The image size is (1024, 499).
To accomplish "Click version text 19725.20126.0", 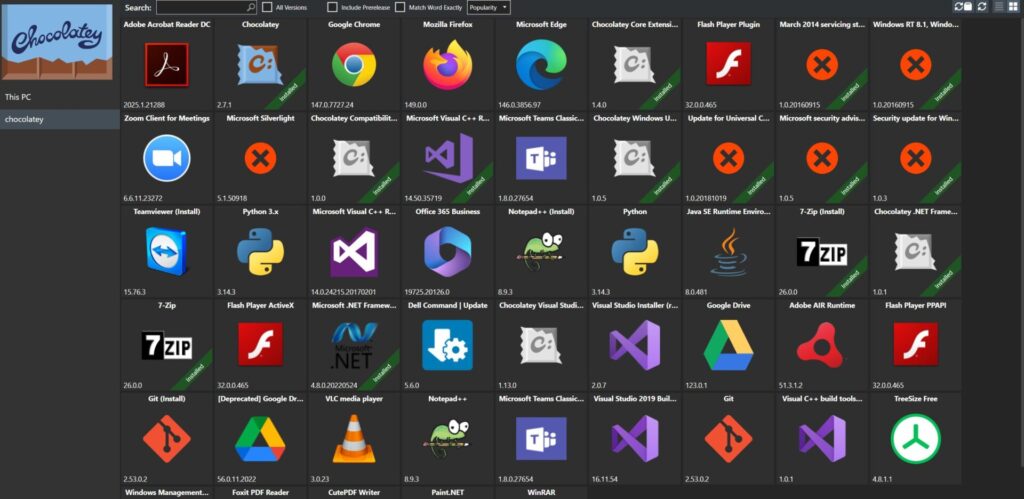I will [x=426, y=292].
